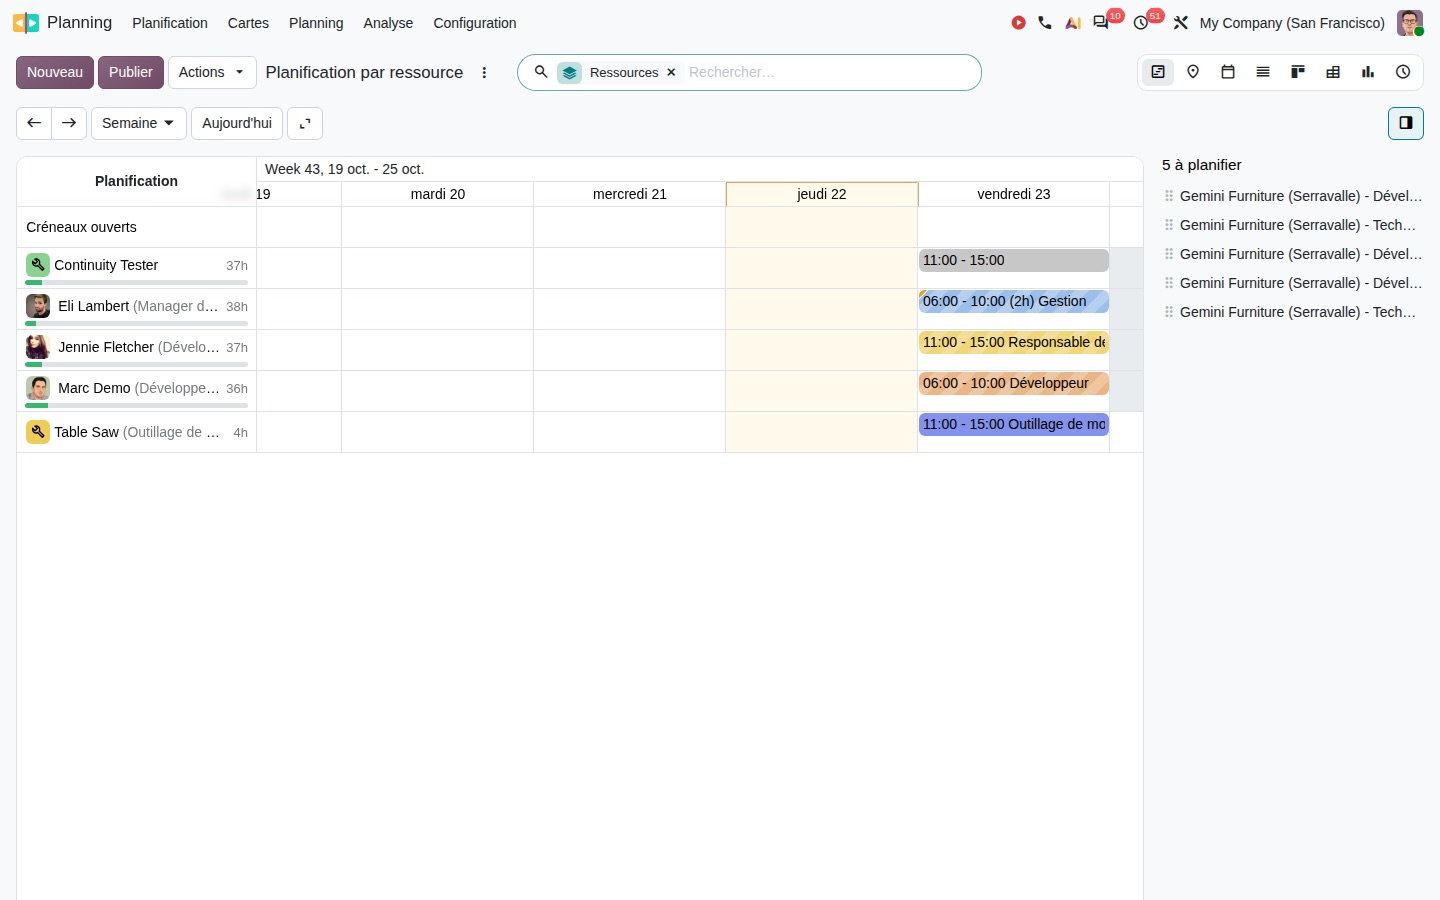The image size is (1440, 900).
Task: Select the Eli Lambert resource row
Action: point(137,308)
